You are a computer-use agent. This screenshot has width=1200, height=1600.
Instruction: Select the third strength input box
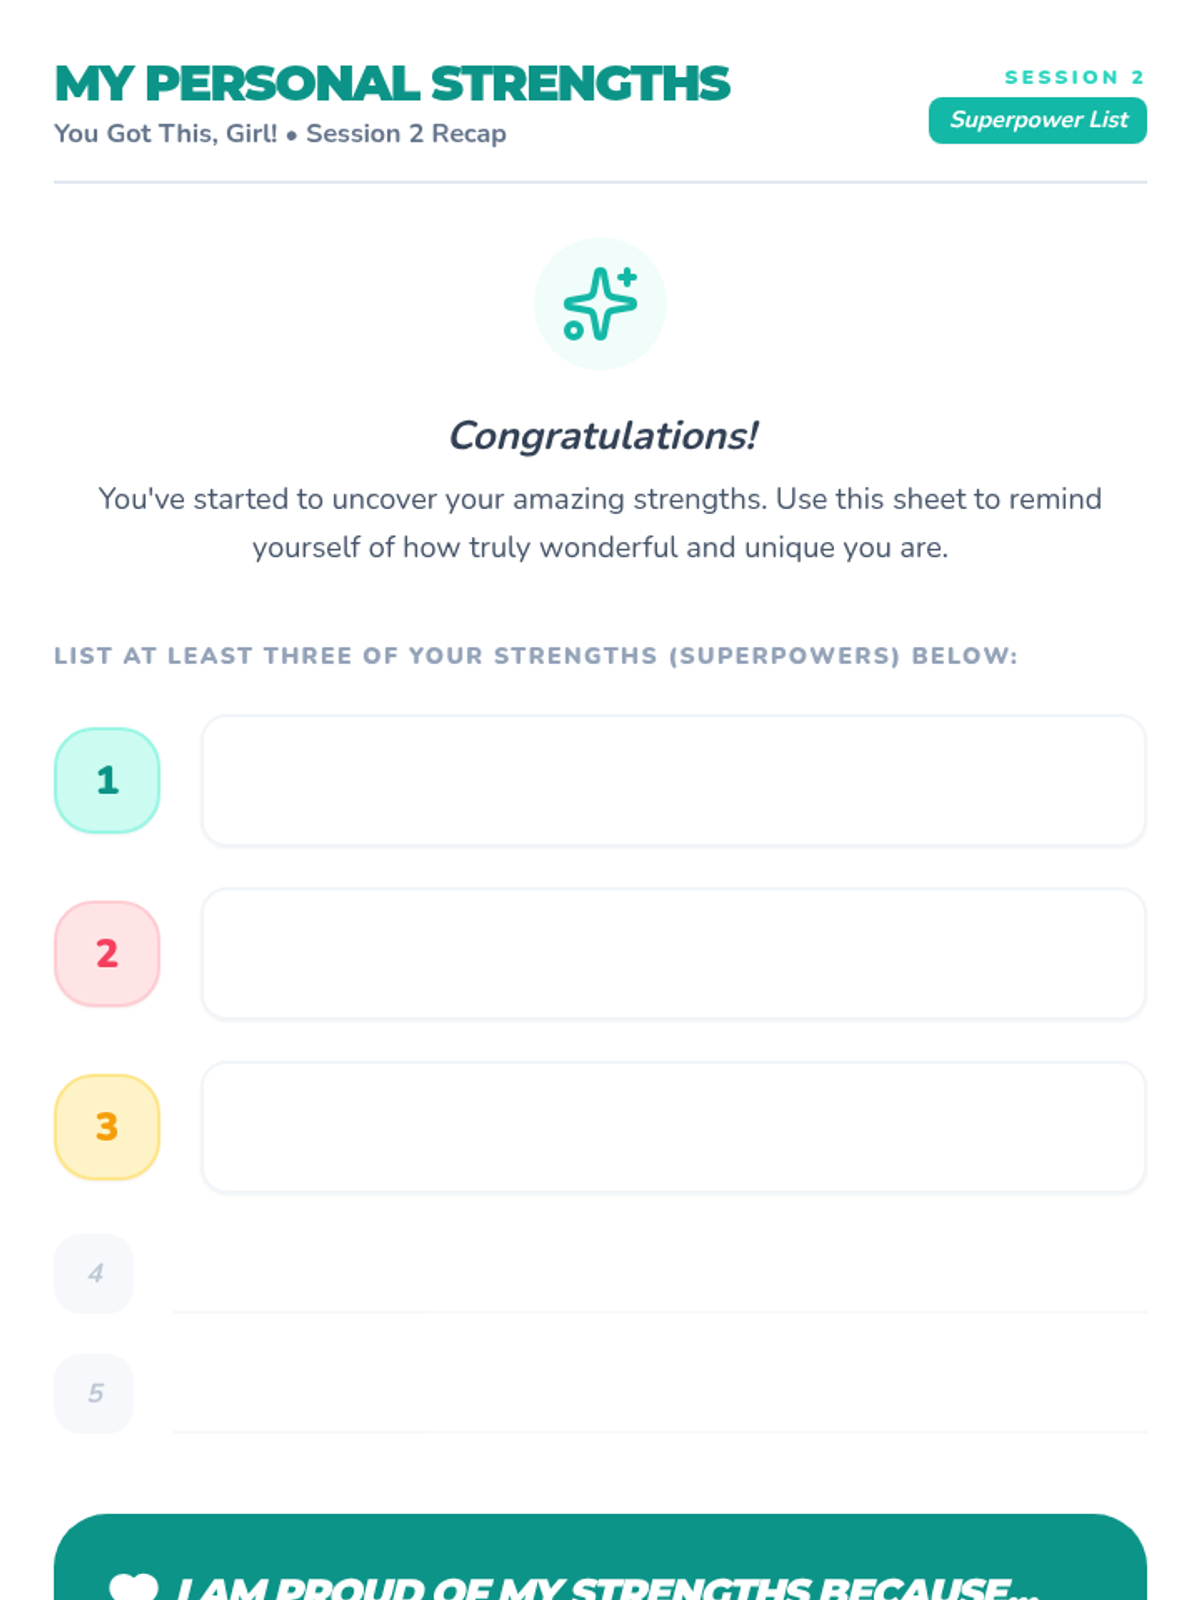coord(673,1127)
